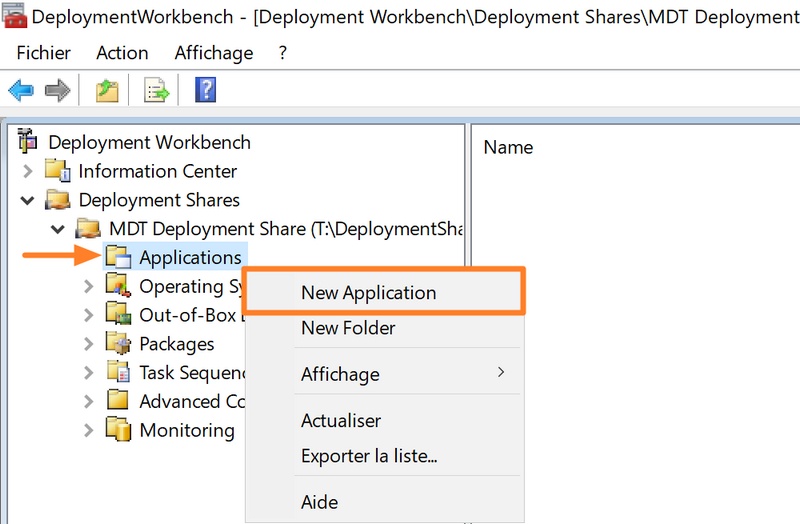This screenshot has height=524, width=800.
Task: Click the export list toolbar icon
Action: (x=157, y=91)
